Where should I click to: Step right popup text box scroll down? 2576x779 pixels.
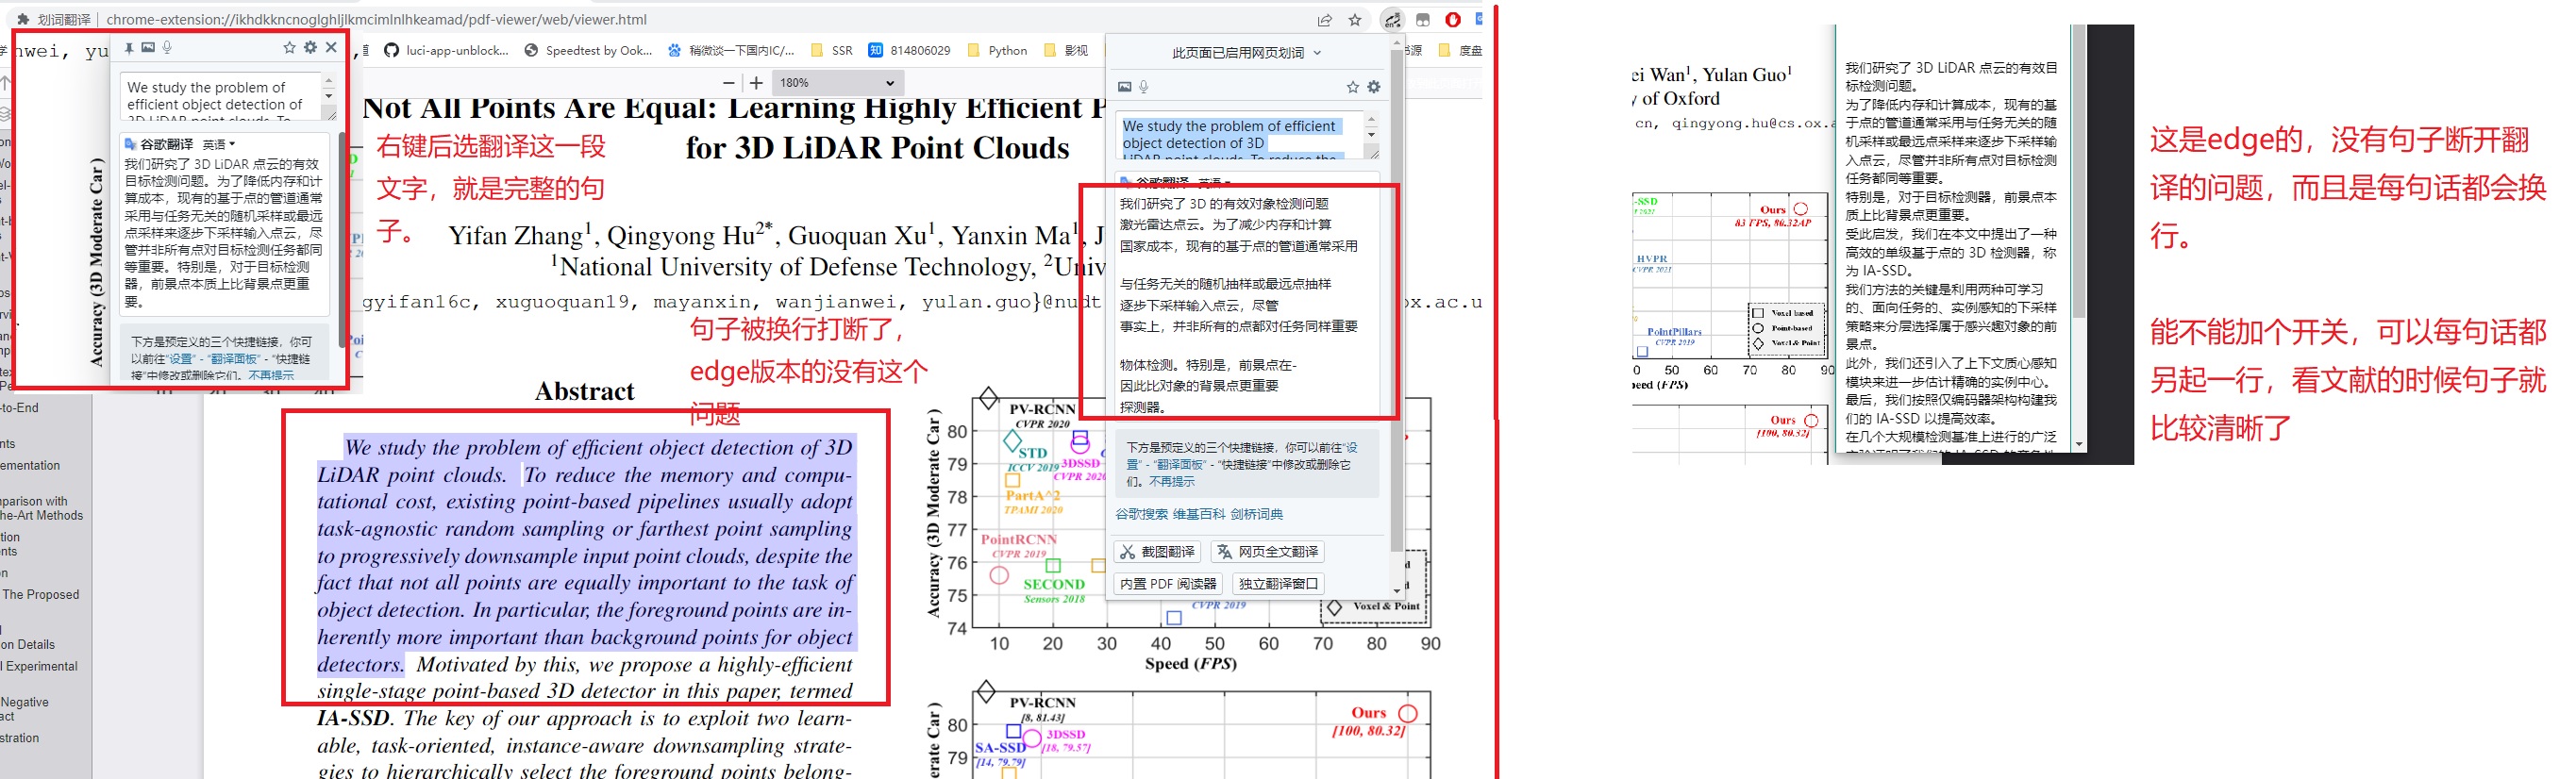tap(1371, 135)
